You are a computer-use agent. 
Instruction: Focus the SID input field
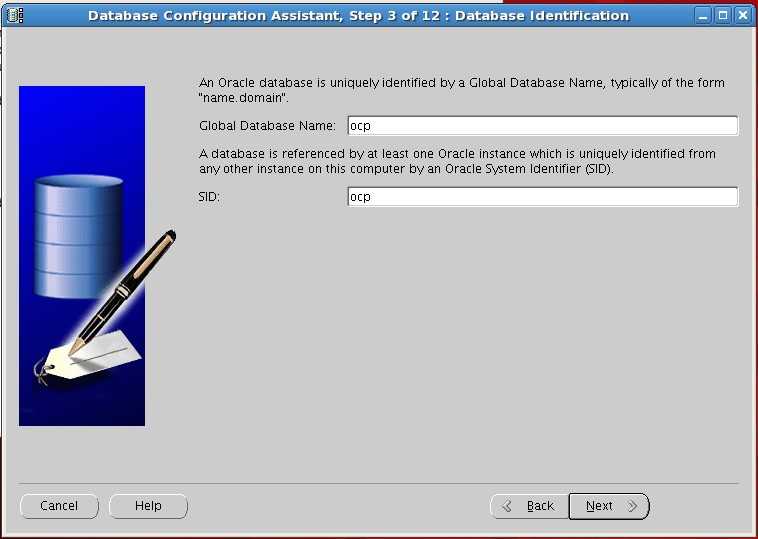click(x=543, y=197)
